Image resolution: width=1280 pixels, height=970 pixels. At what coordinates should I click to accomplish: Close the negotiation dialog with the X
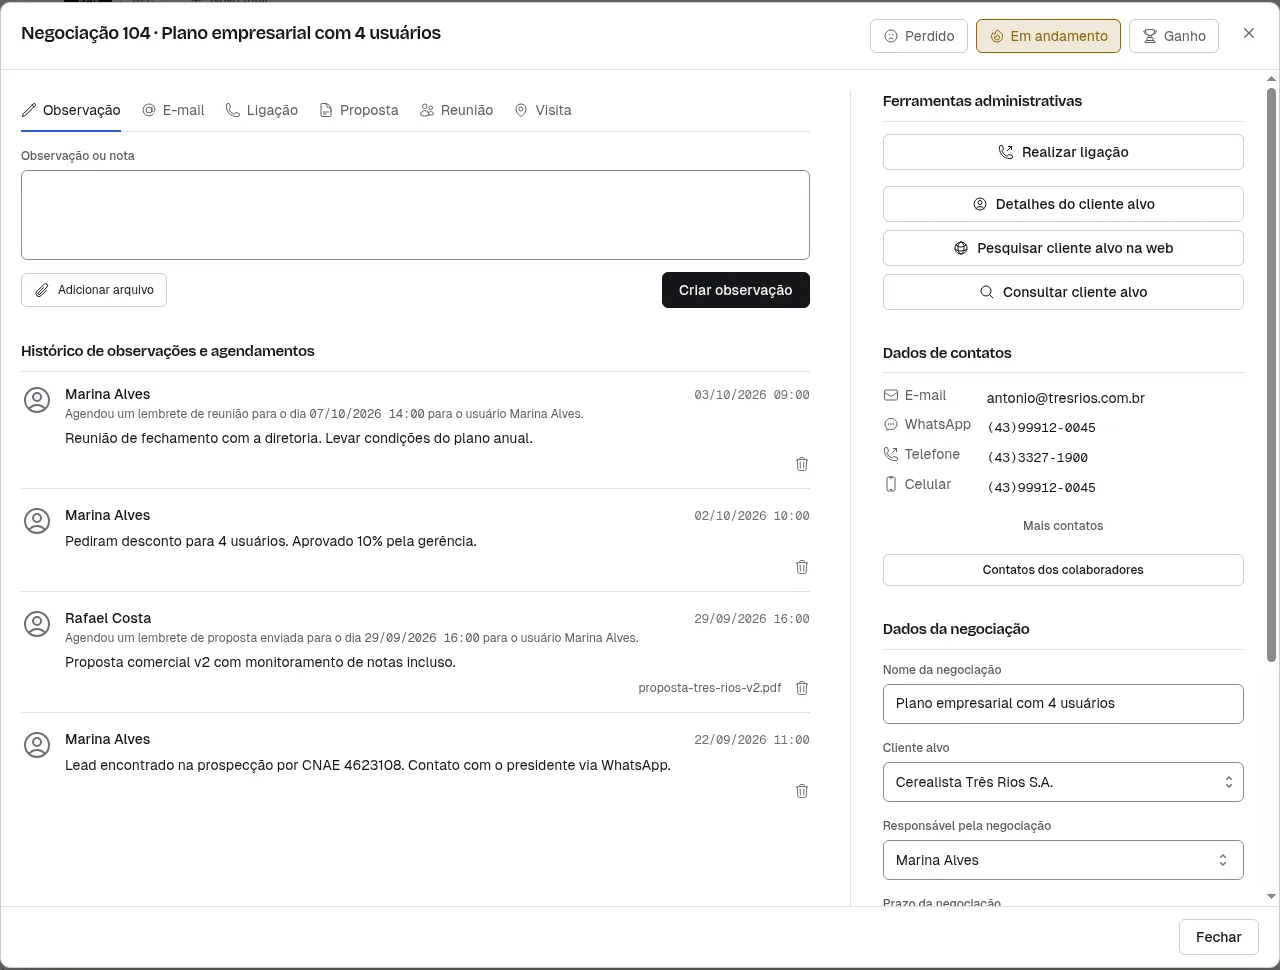[1249, 34]
